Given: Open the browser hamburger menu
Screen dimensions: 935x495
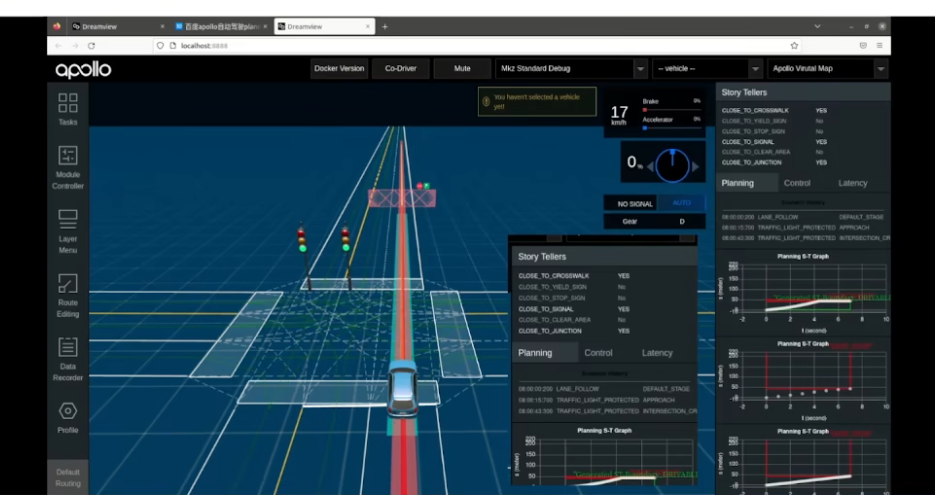Looking at the screenshot, I should pyautogui.click(x=880, y=45).
